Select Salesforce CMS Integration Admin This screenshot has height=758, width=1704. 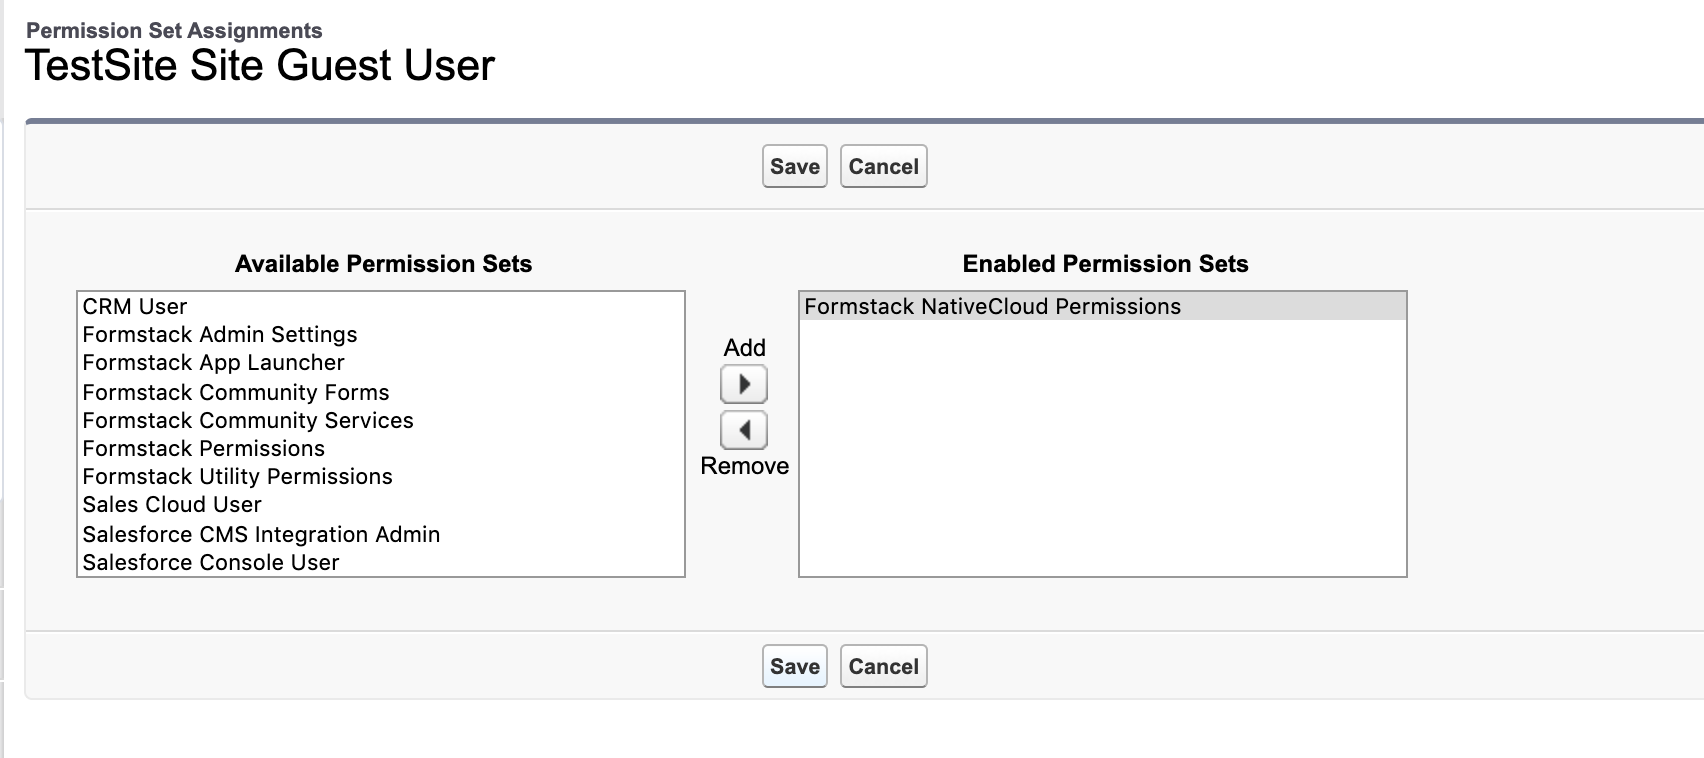pos(261,535)
